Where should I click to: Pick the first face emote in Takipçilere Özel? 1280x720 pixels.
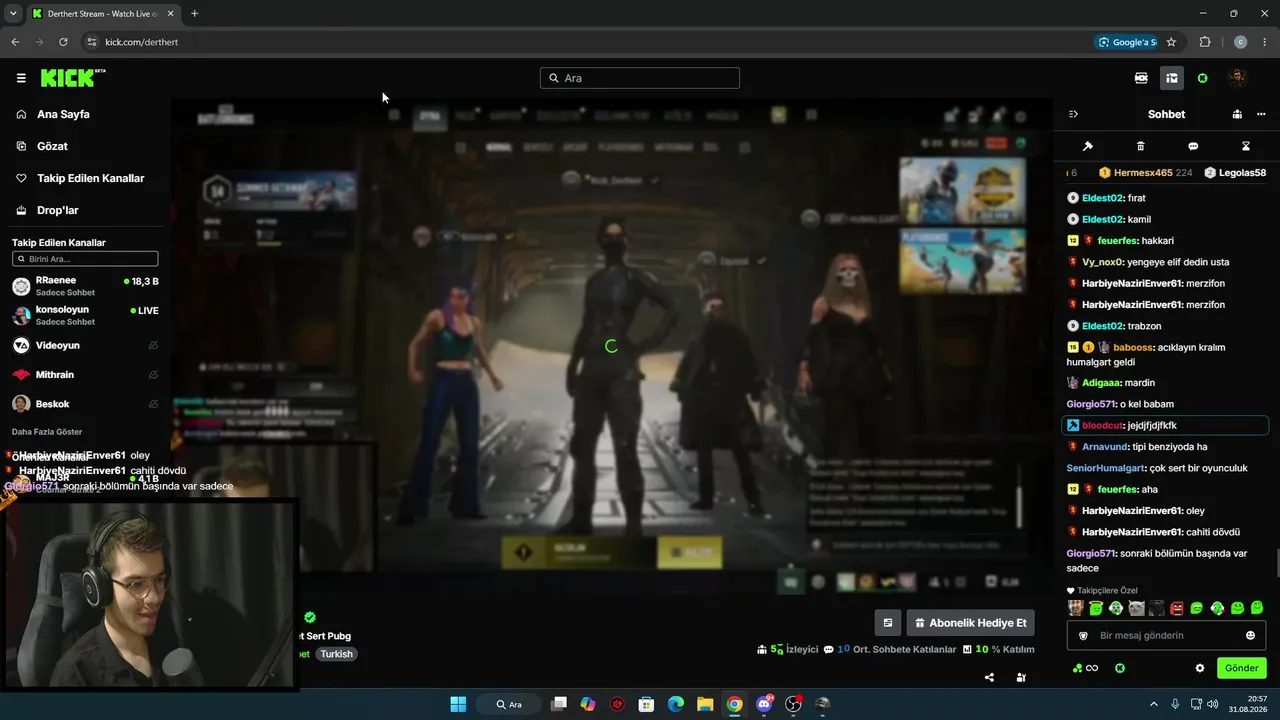click(x=1075, y=608)
